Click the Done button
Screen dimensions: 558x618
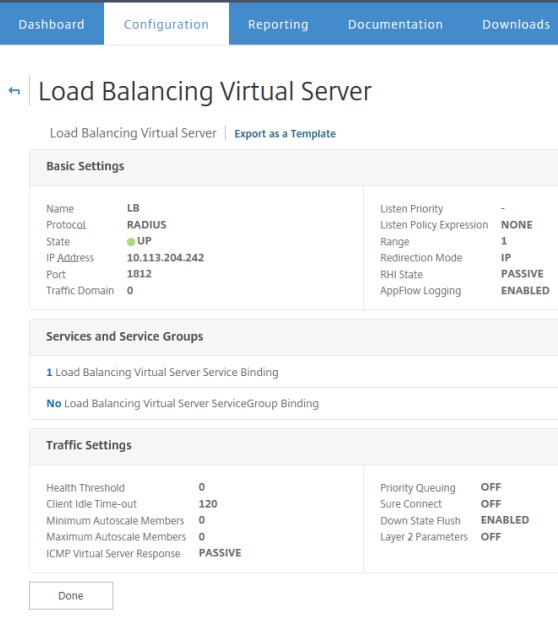tap(71, 596)
